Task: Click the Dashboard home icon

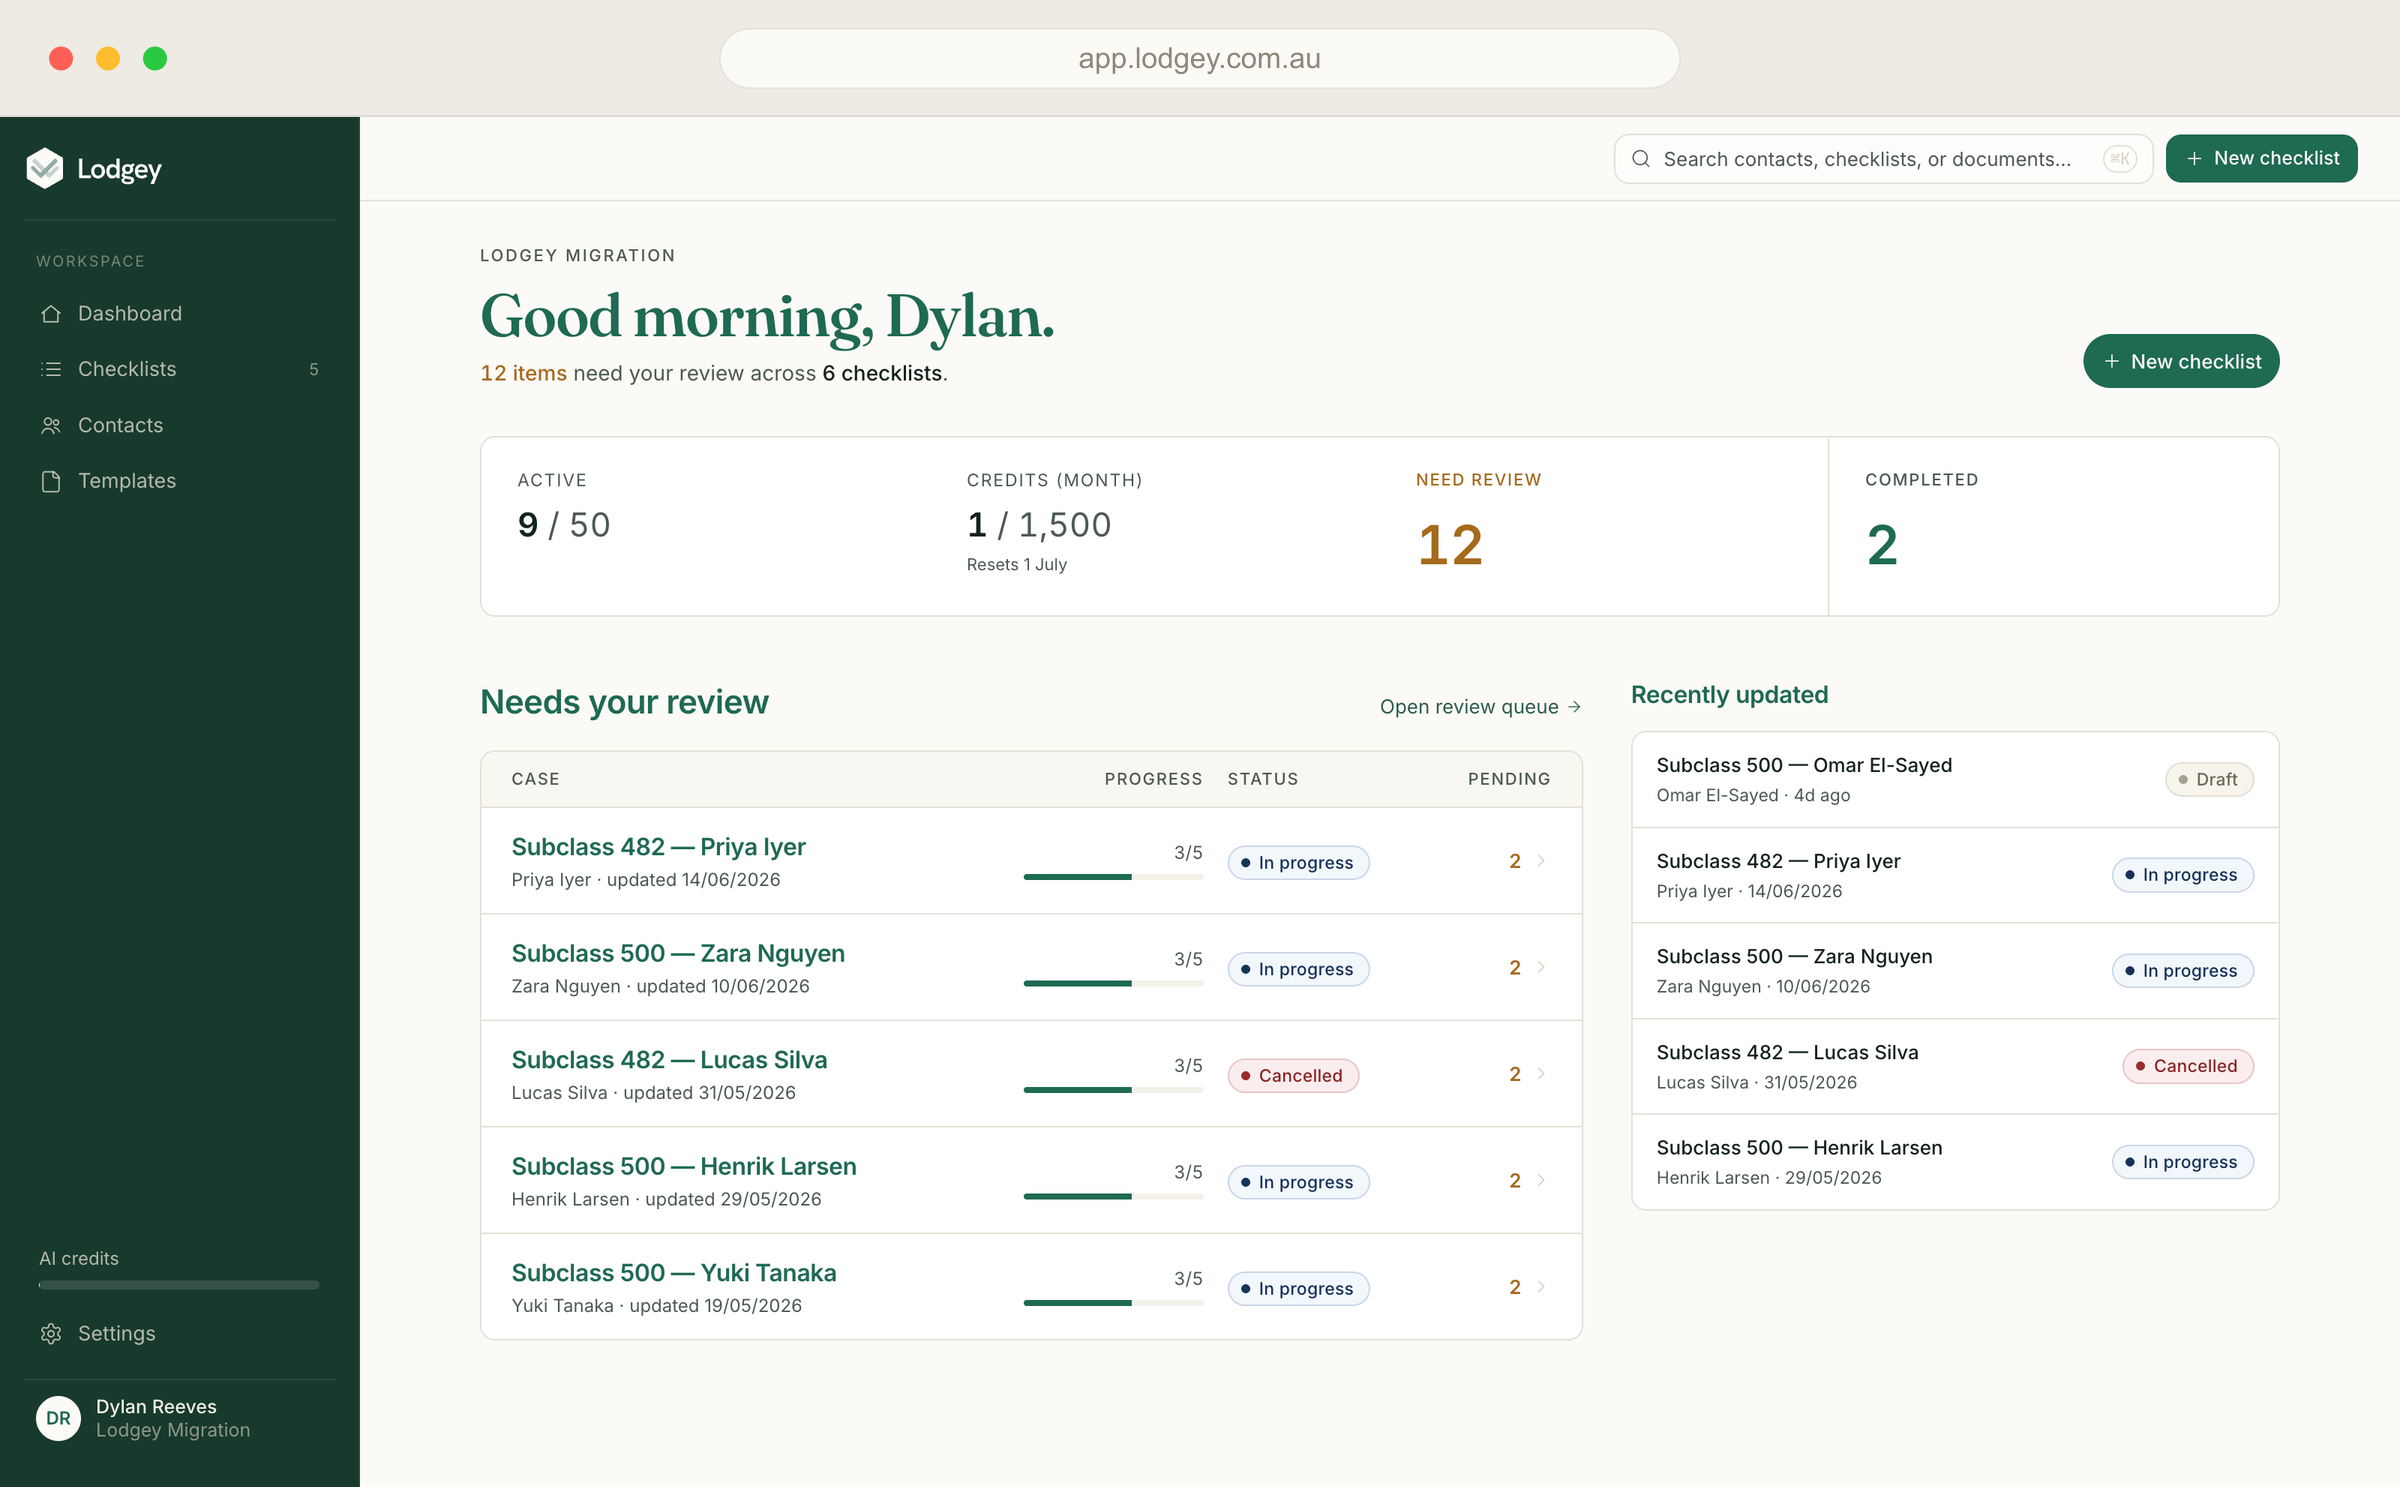Action: (x=51, y=314)
